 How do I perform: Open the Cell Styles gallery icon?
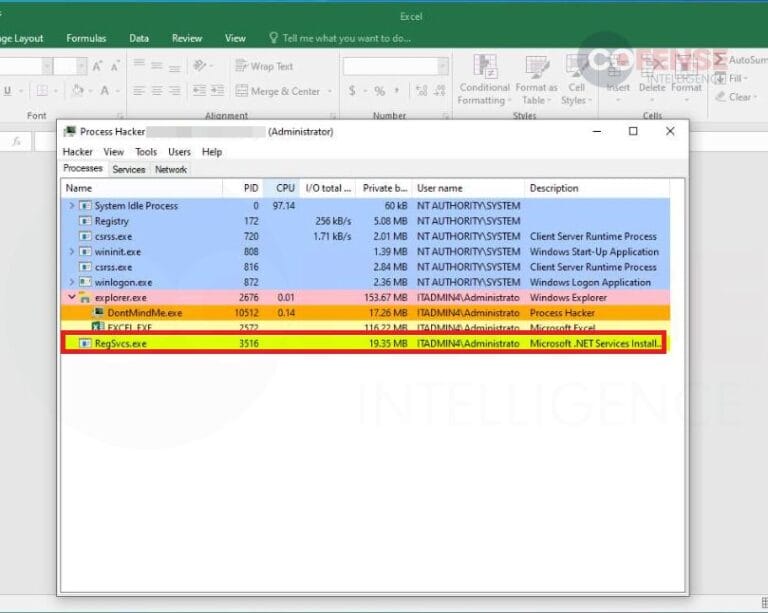pos(574,69)
